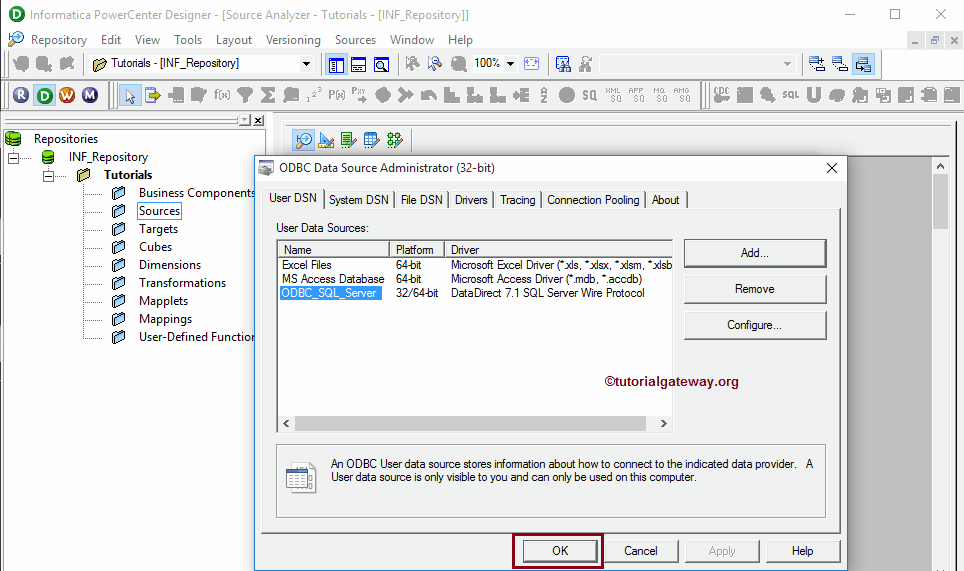Image resolution: width=964 pixels, height=571 pixels.
Task: Select the Targets folder in navigator
Action: [x=158, y=229]
